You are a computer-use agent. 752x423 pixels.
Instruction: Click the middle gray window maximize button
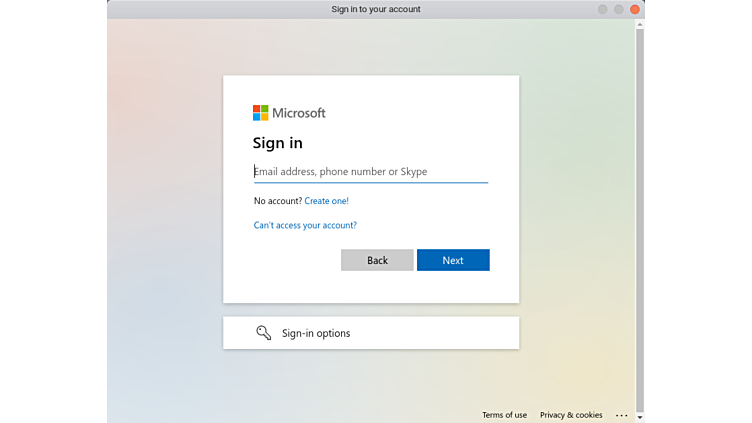click(x=619, y=9)
